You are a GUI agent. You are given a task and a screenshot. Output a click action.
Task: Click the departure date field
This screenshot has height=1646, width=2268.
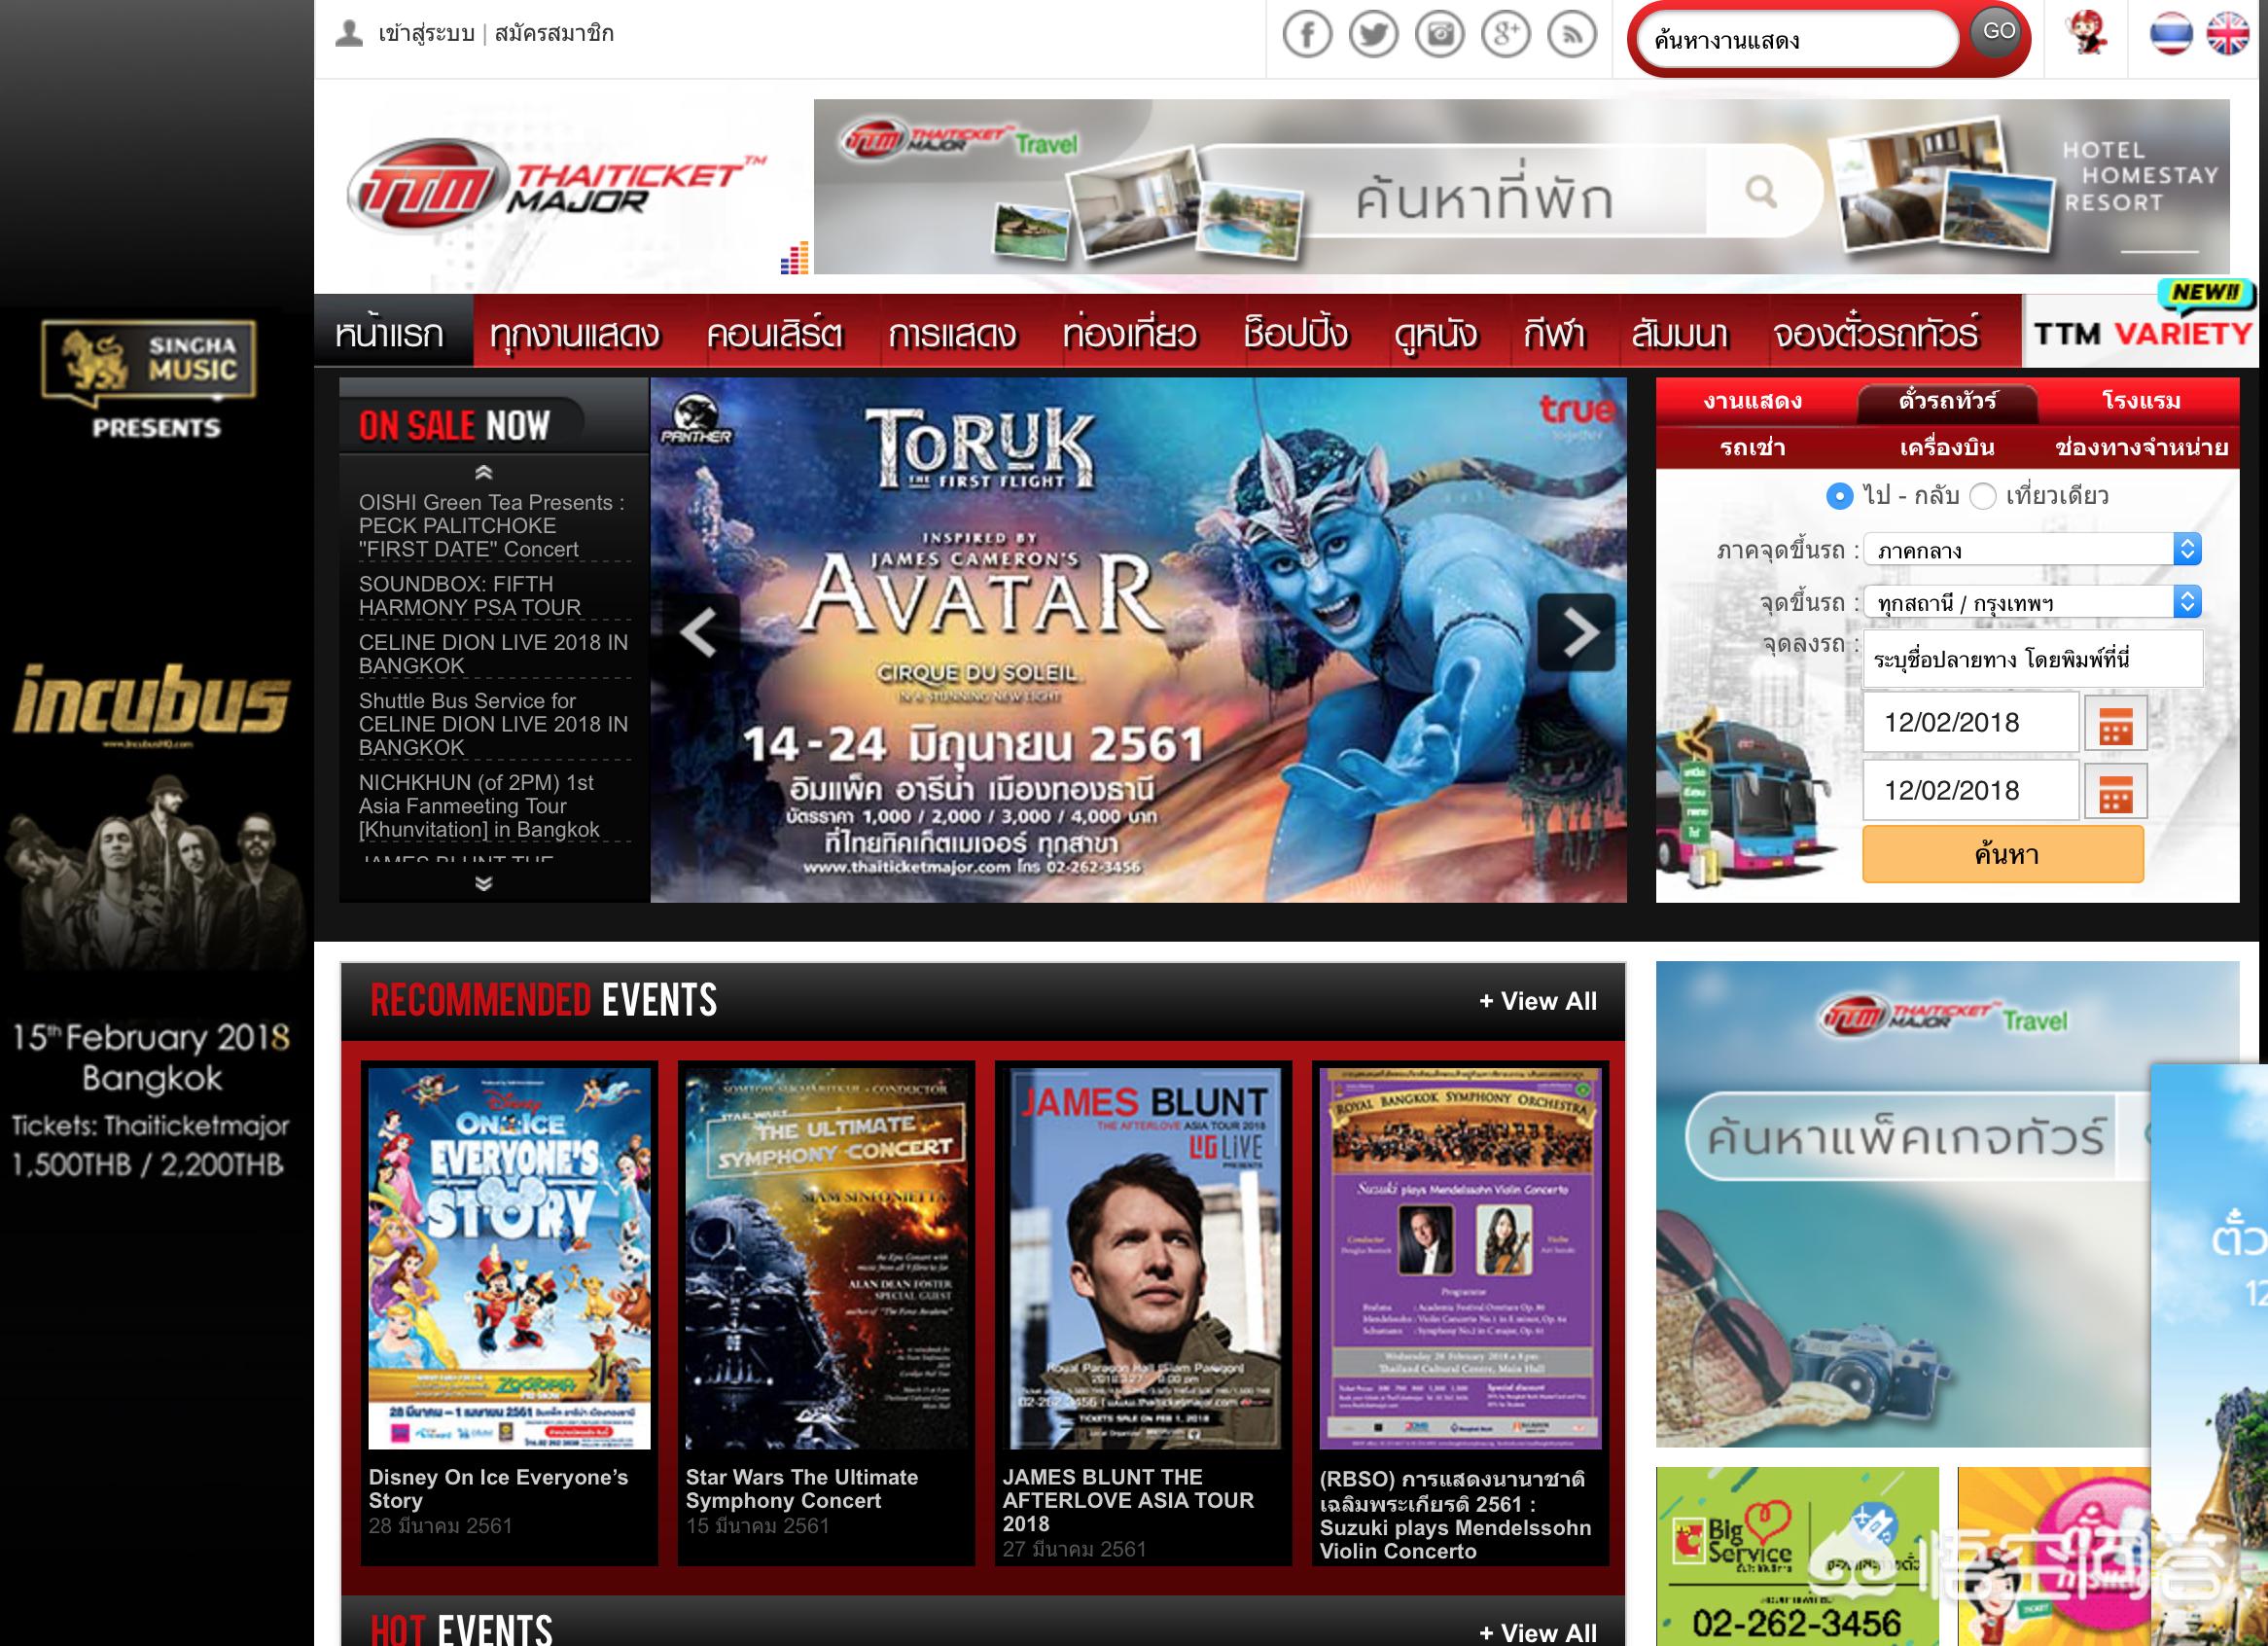pos(1971,723)
